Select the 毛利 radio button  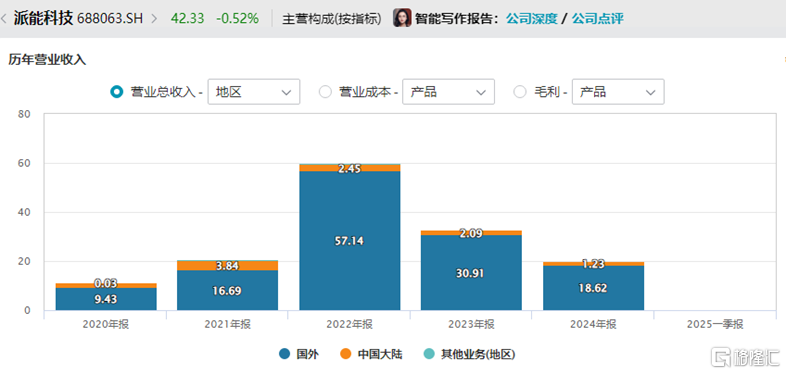pyautogui.click(x=520, y=92)
